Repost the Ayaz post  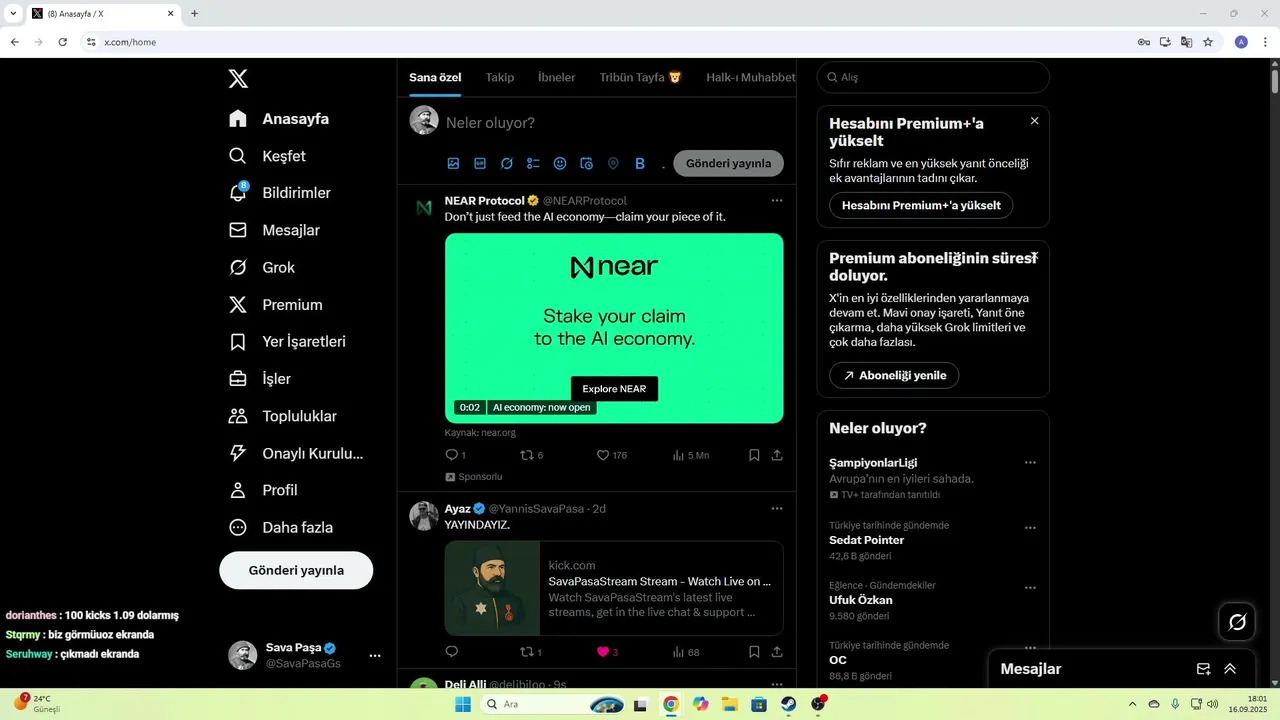click(527, 652)
